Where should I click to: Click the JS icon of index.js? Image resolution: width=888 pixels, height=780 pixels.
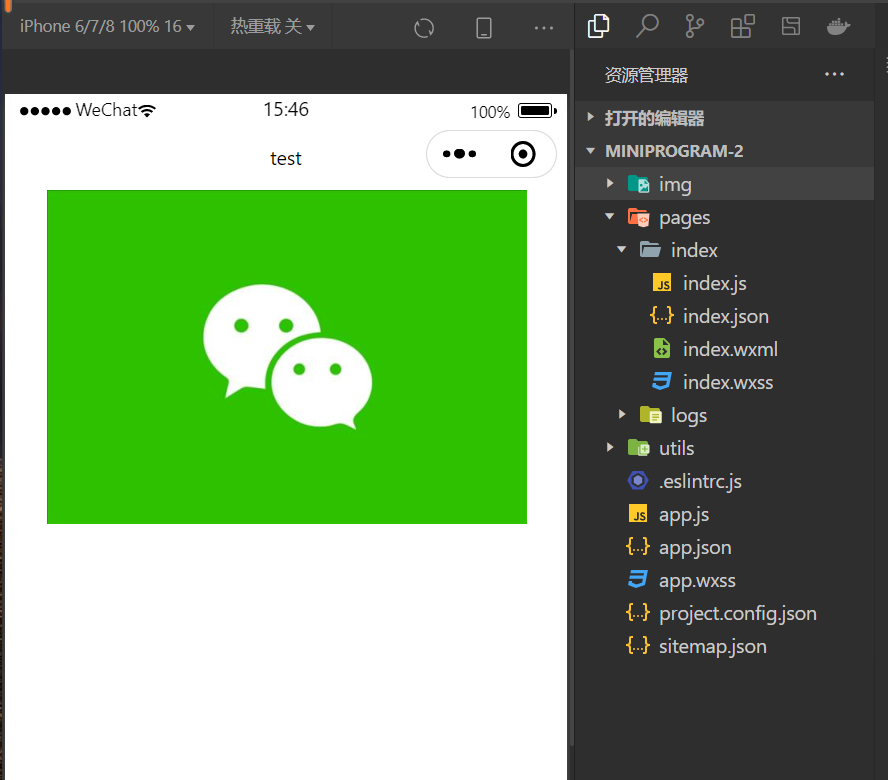pos(662,283)
